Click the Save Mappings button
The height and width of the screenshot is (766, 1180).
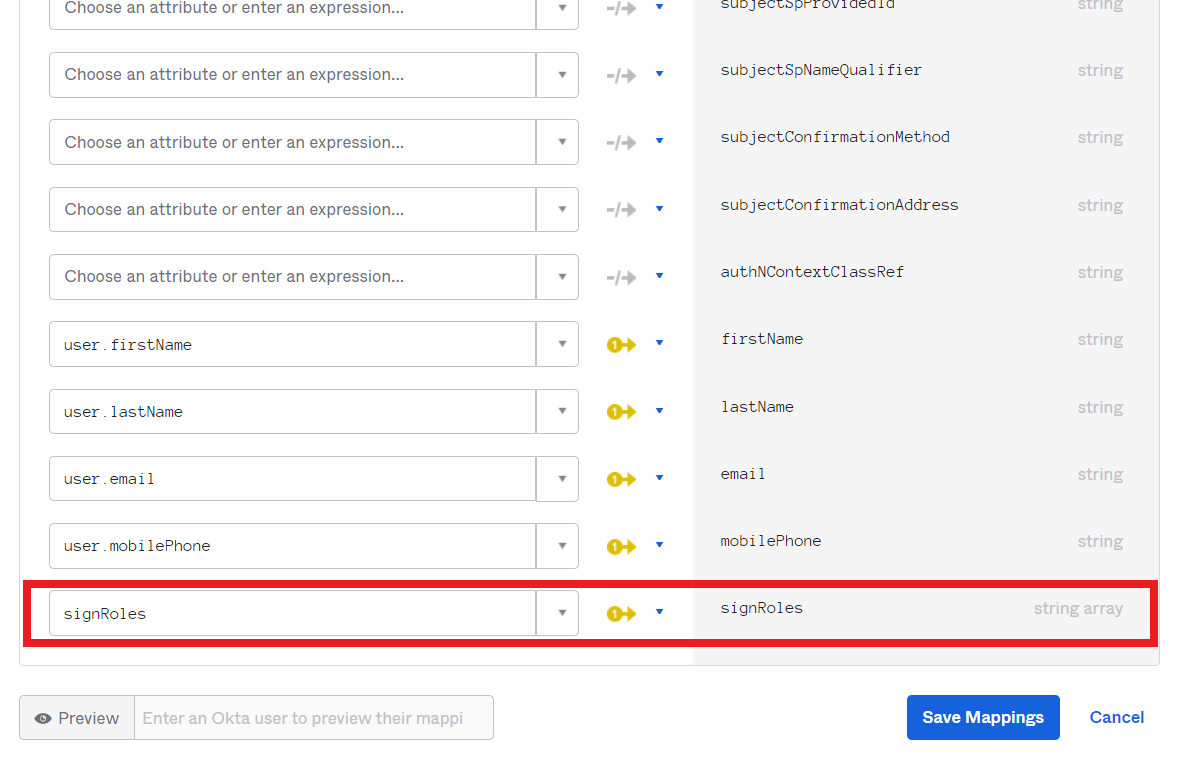point(983,717)
